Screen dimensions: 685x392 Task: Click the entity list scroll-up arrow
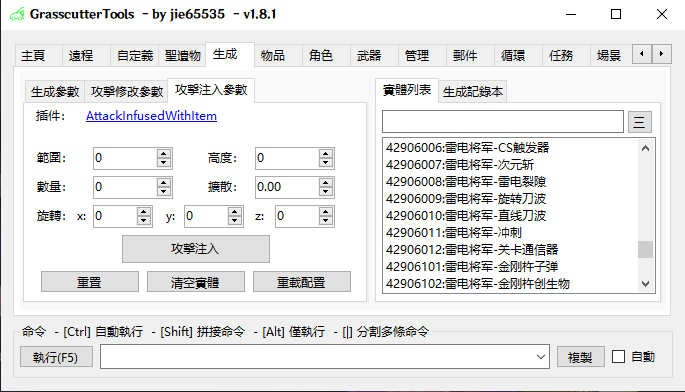645,148
